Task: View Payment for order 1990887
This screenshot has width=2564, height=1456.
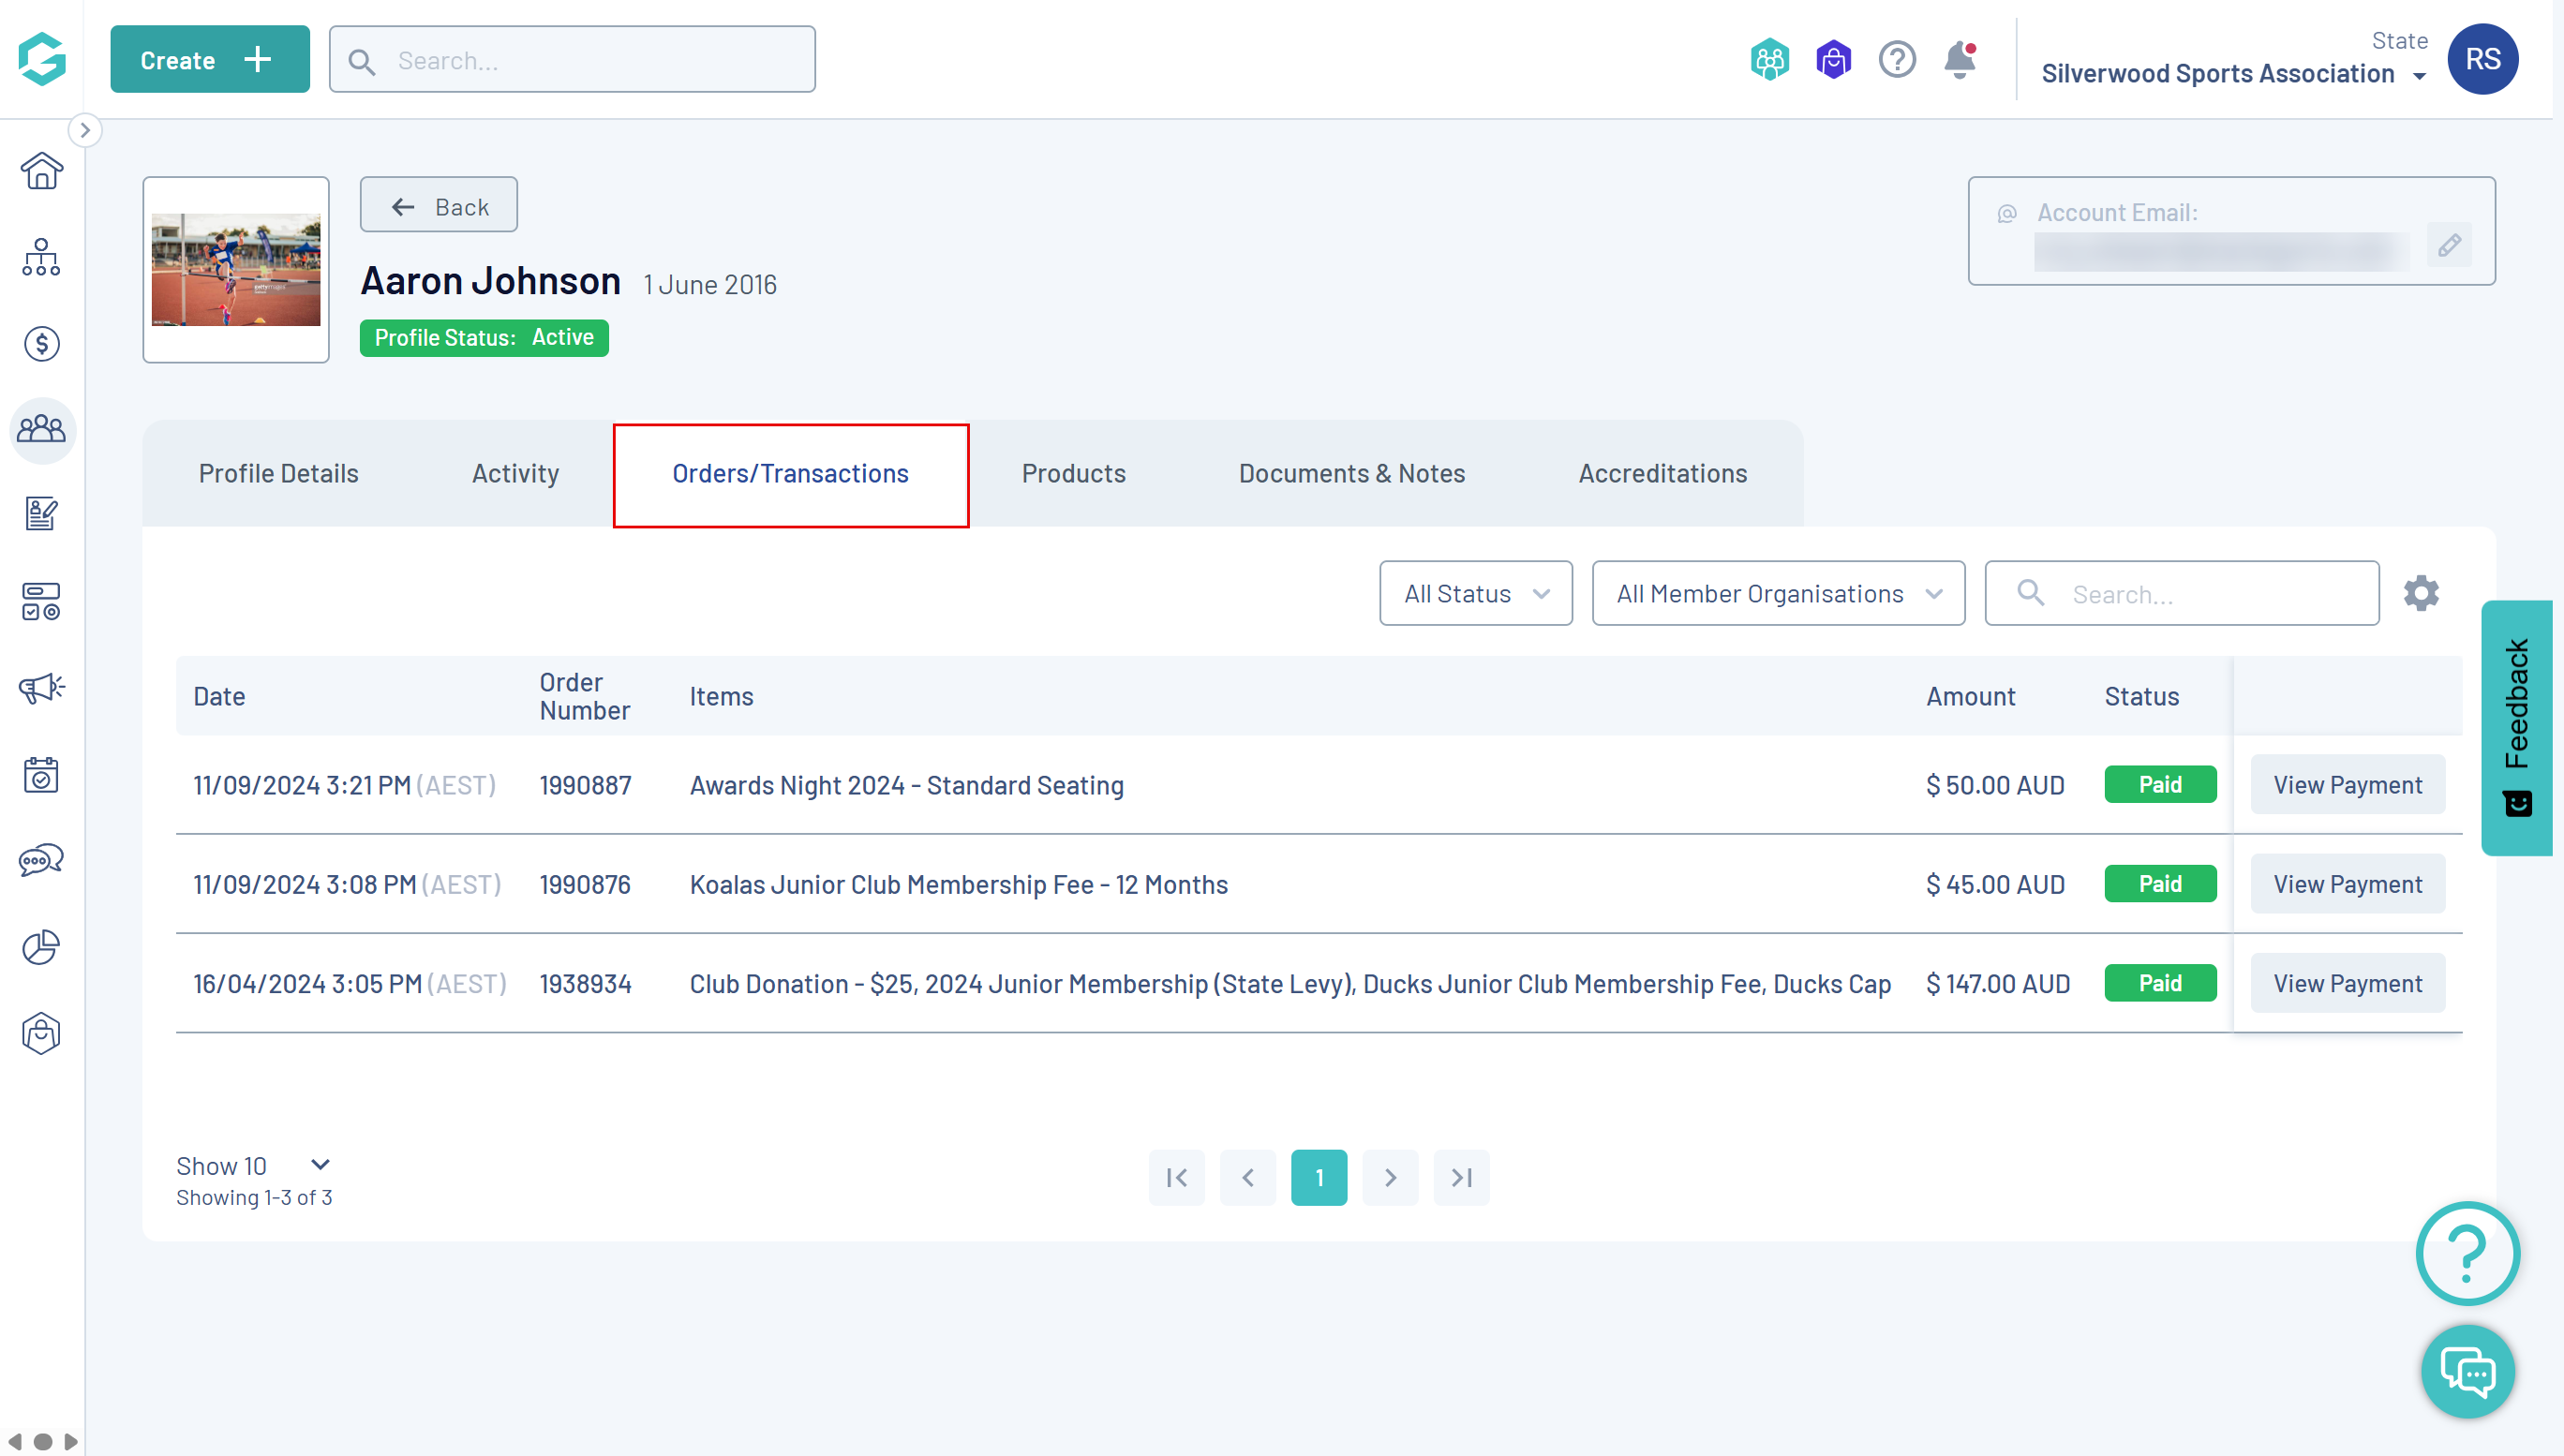Action: (2347, 785)
